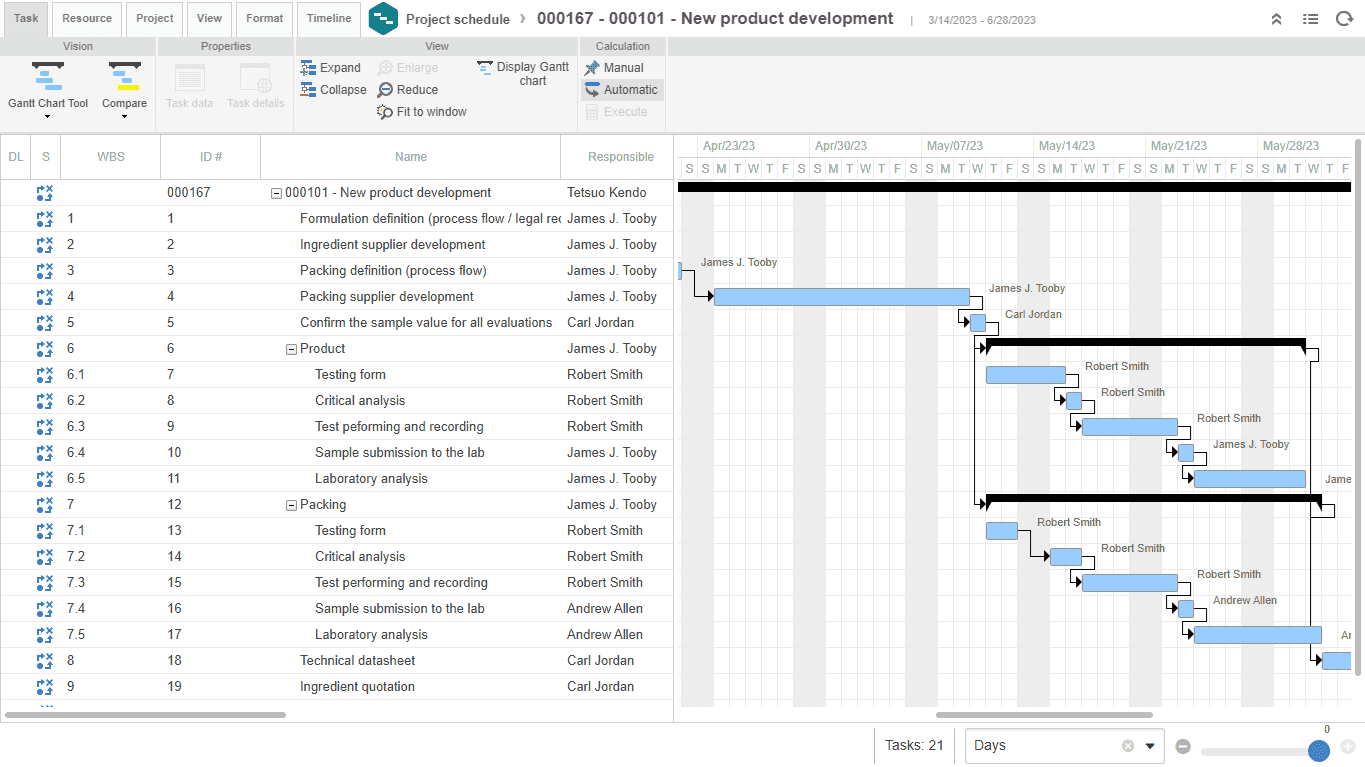Click status icon of WBS 7.5 row

tap(45, 635)
